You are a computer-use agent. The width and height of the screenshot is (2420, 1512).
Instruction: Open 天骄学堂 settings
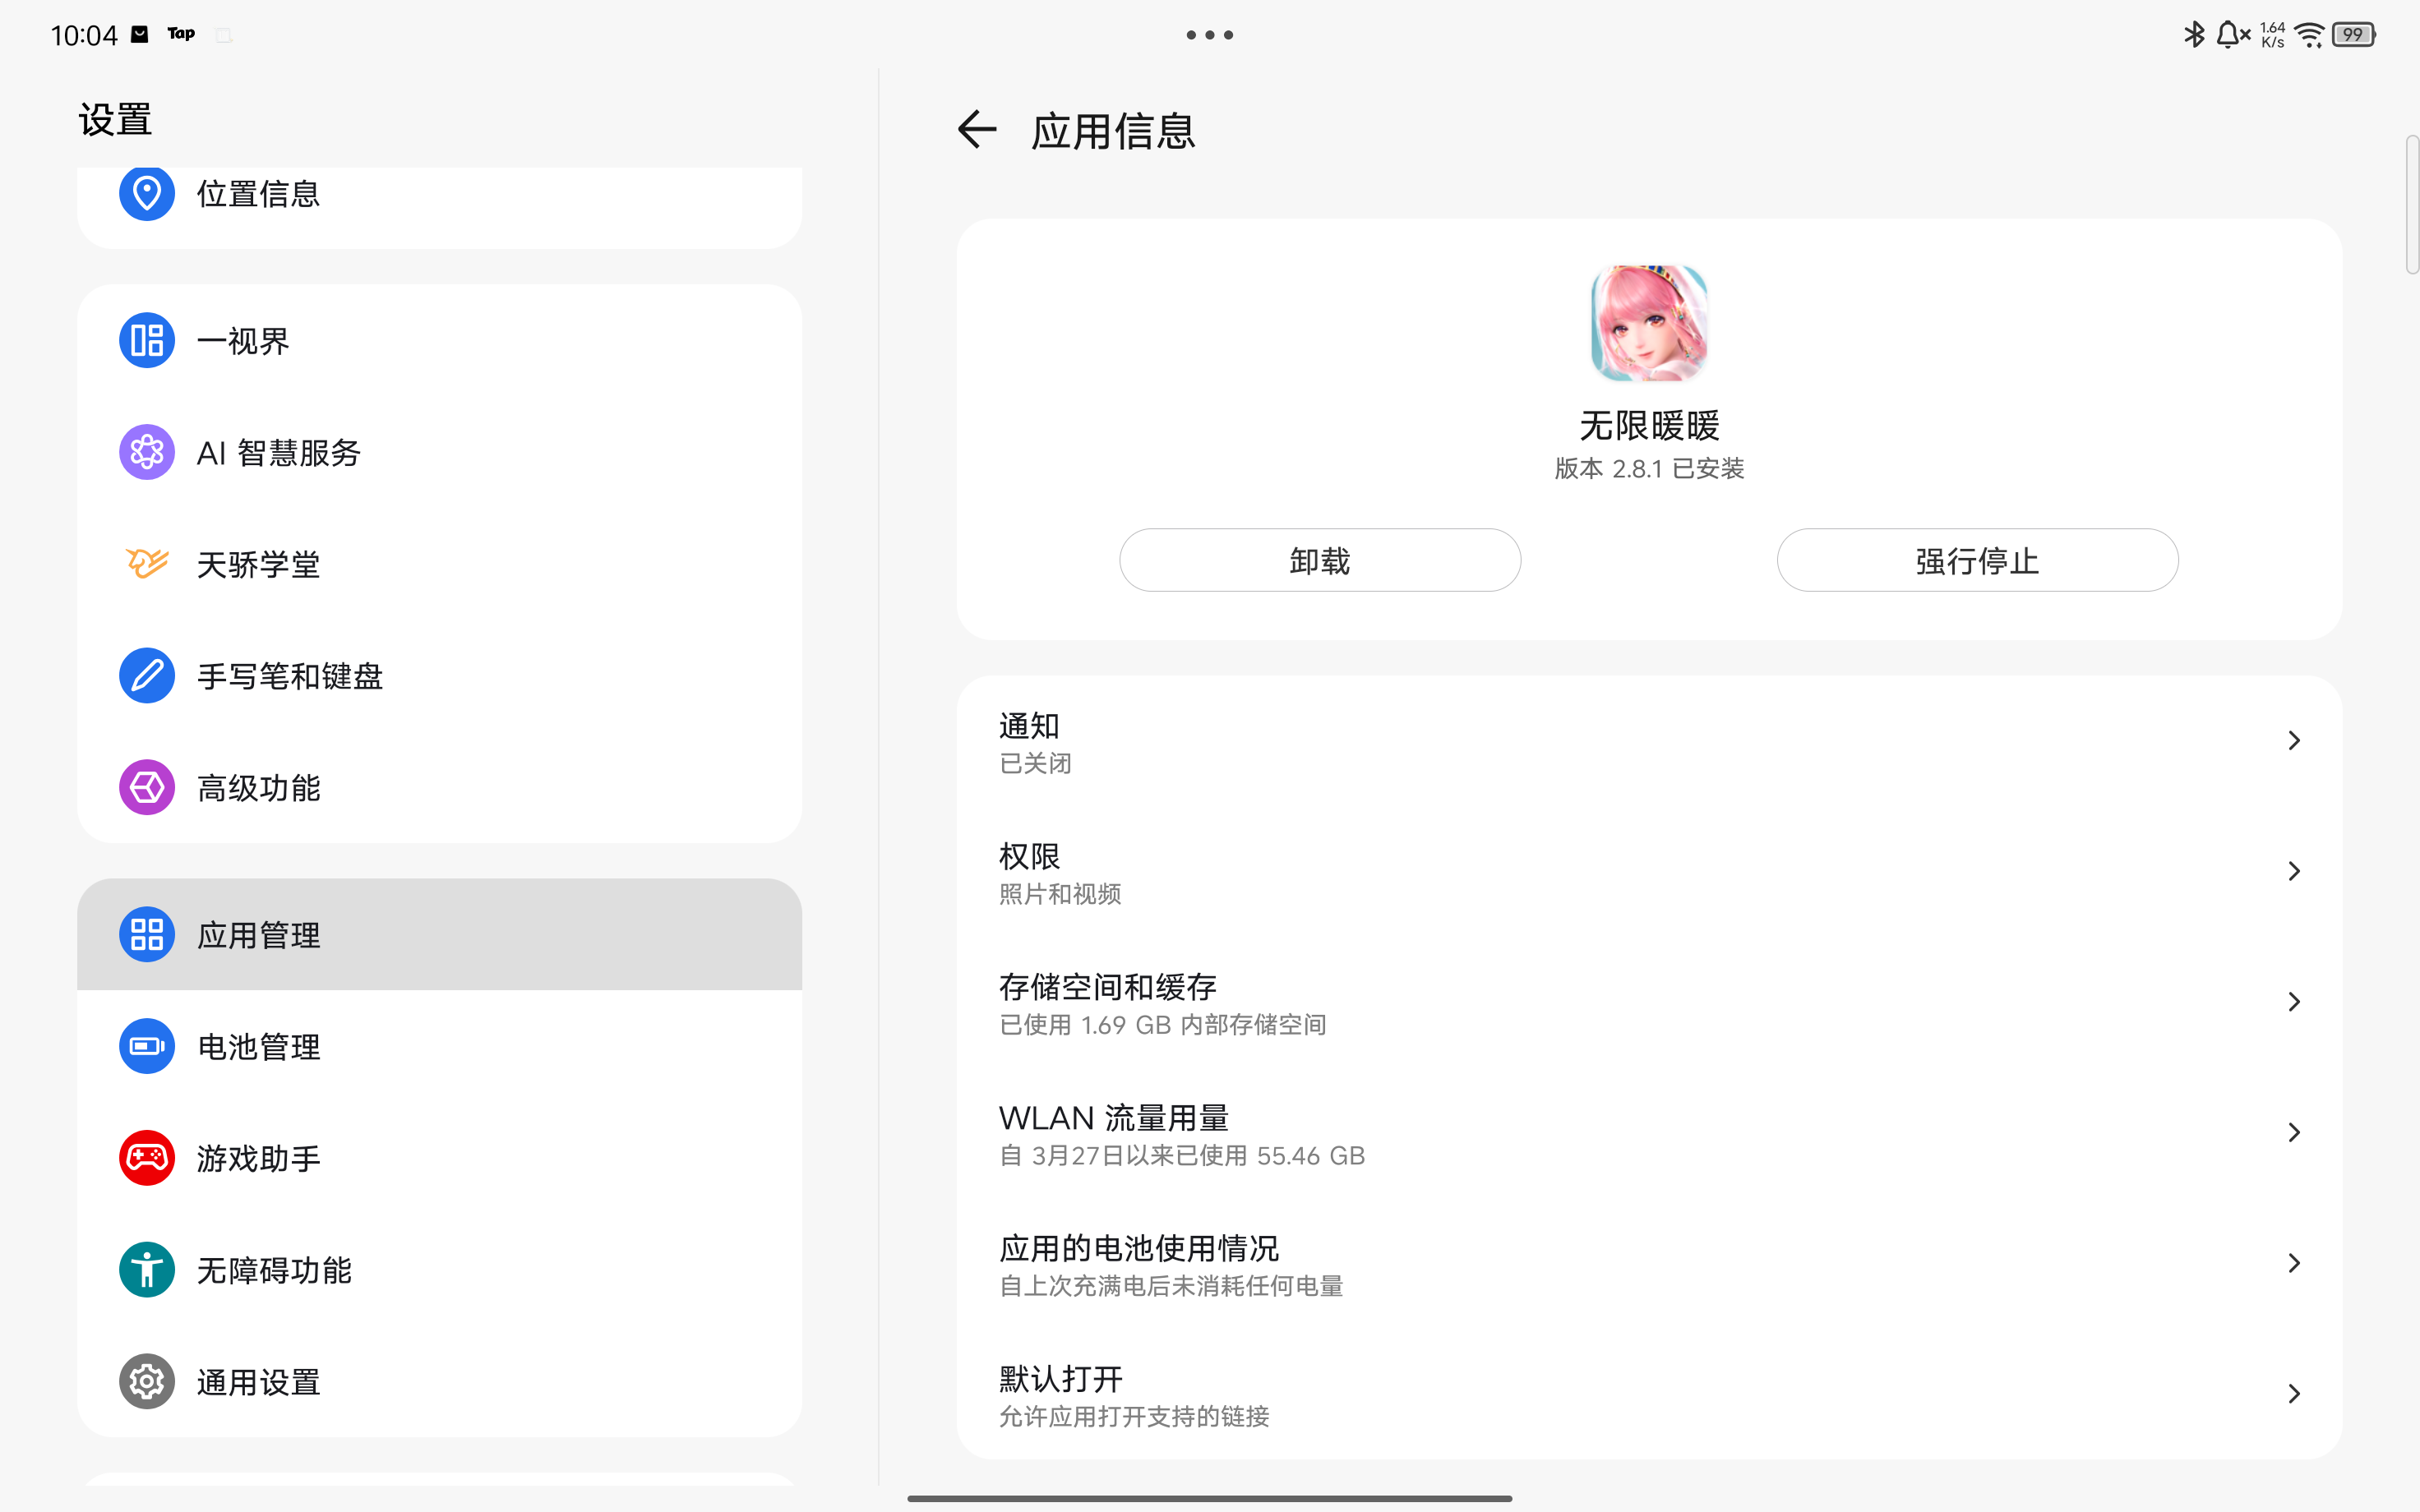click(x=439, y=564)
